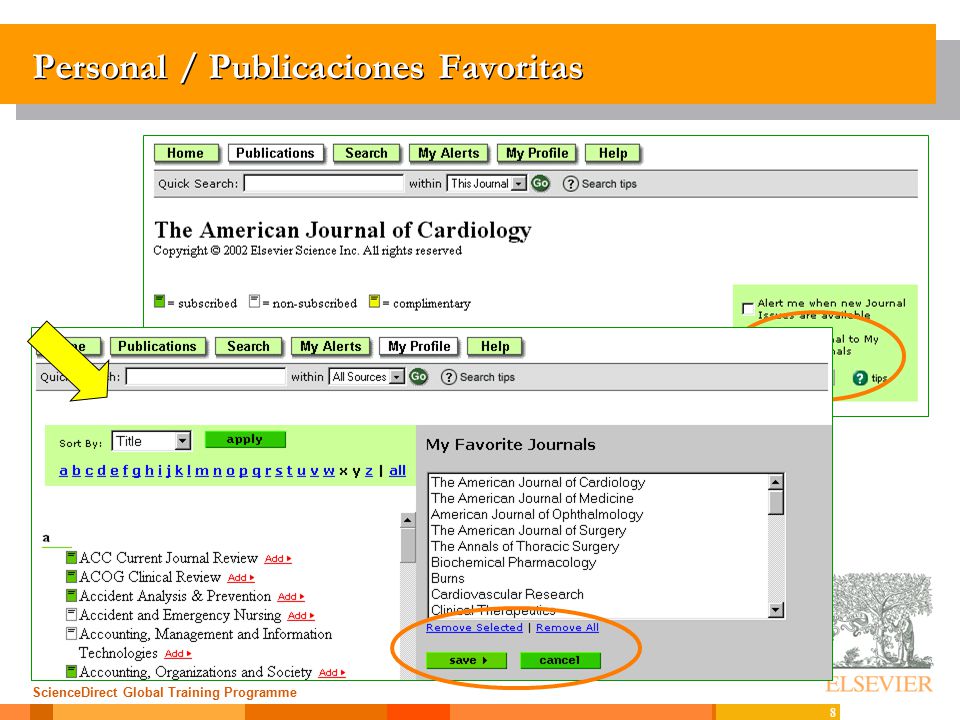Open Search tips question icon in back window
This screenshot has height=720, width=960.
[570, 184]
